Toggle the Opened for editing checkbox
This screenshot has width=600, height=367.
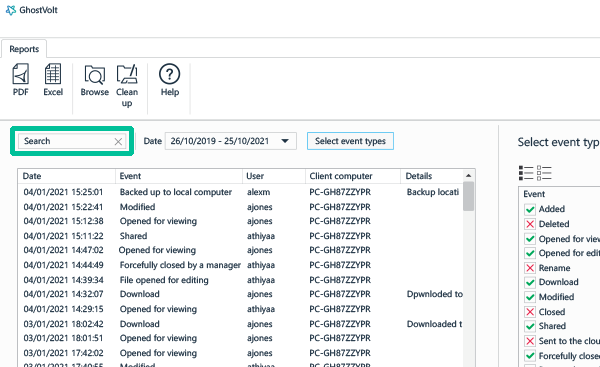click(x=530, y=253)
